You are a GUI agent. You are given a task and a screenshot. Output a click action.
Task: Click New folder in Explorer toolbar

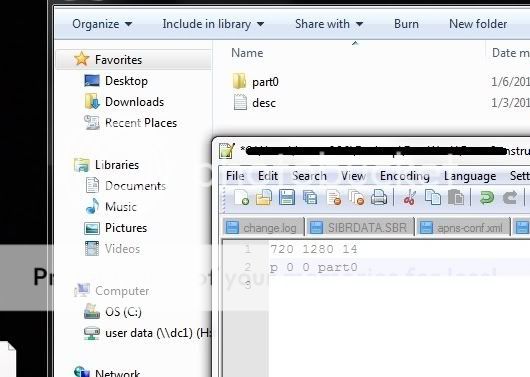[x=478, y=24]
